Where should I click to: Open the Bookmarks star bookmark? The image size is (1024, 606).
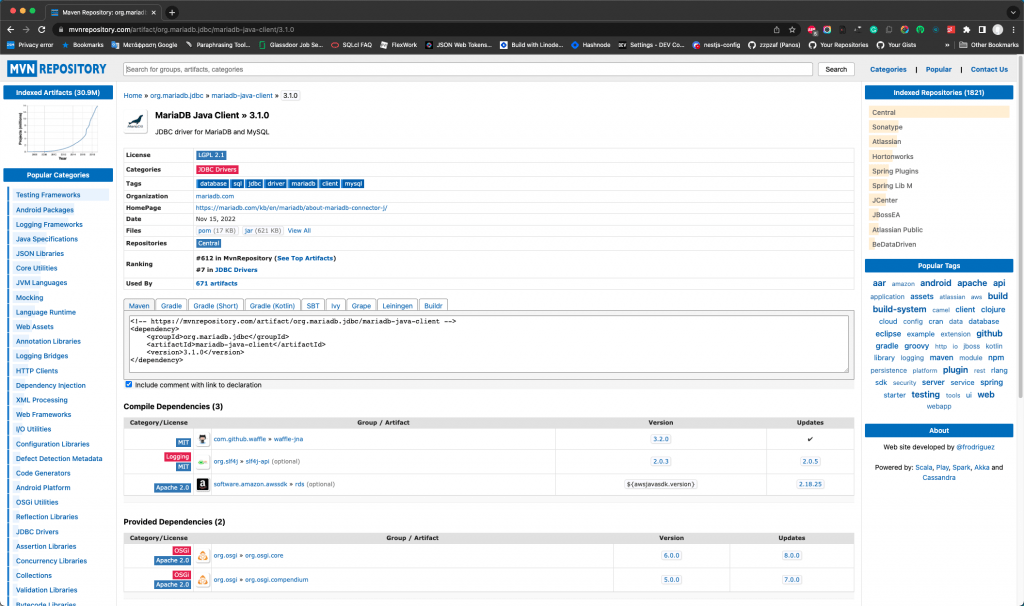pyautogui.click(x=82, y=45)
